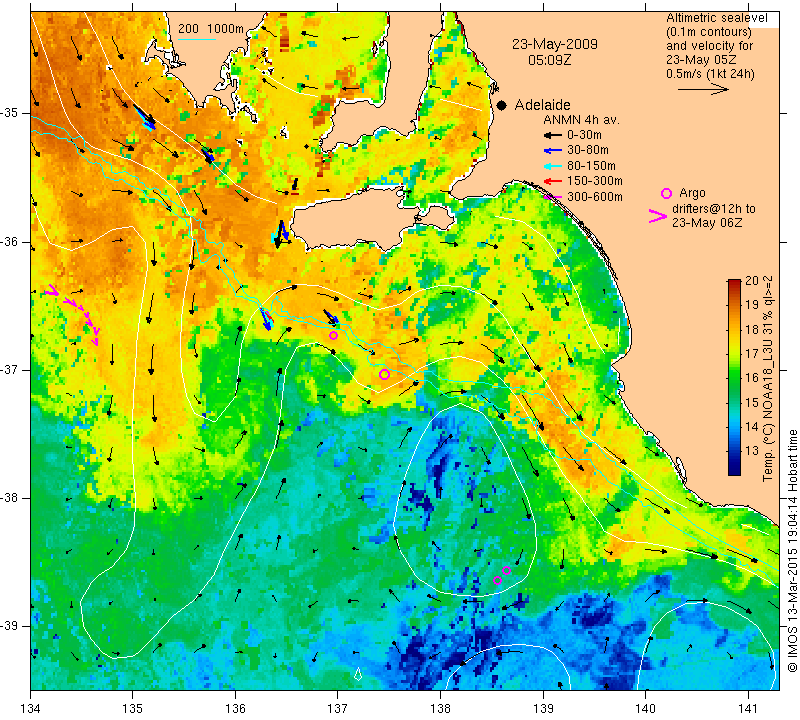Click the colorbar label '20'

click(752, 281)
